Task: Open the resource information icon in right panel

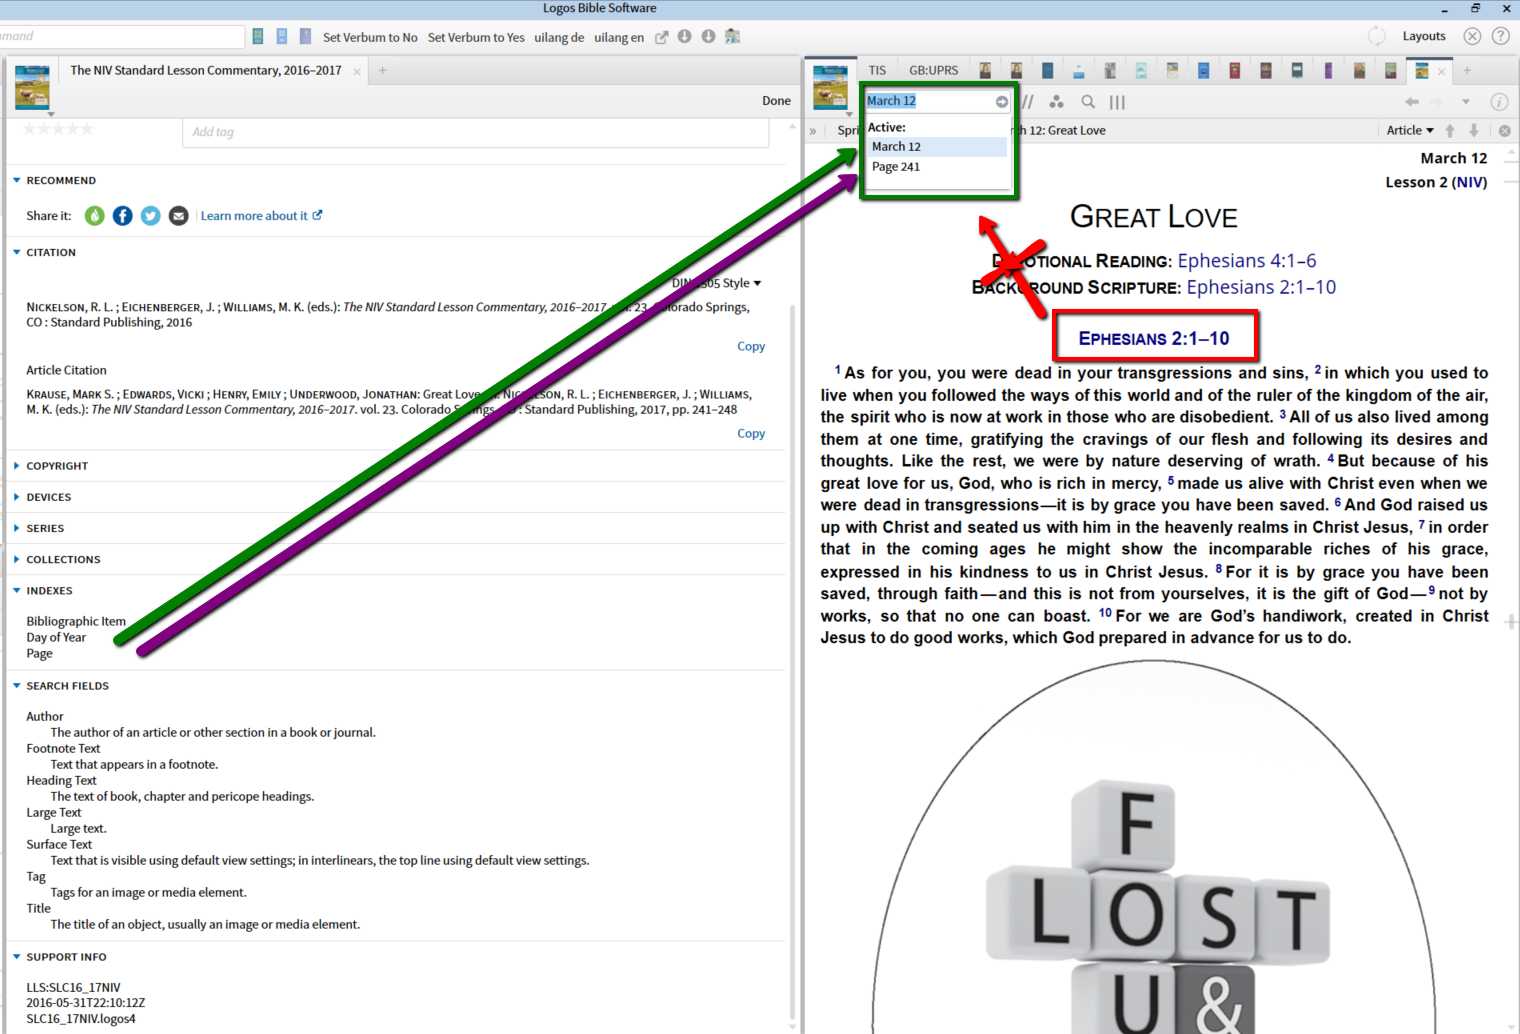Action: click(1499, 102)
